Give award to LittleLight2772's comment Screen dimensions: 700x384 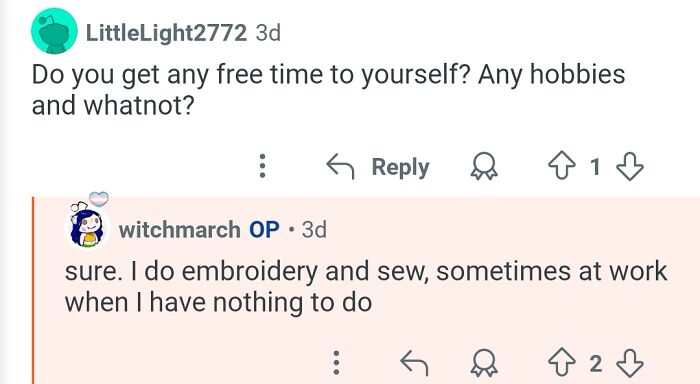coord(484,166)
